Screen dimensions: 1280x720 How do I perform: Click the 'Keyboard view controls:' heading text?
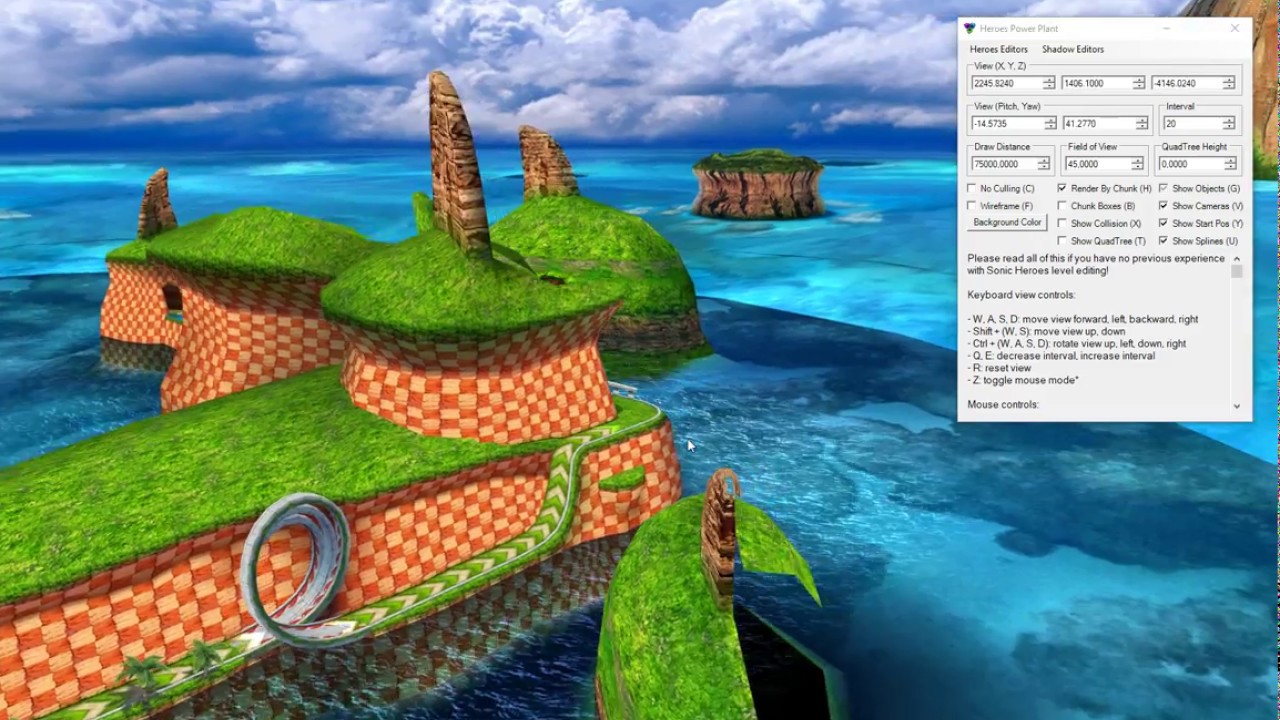pyautogui.click(x=1021, y=295)
